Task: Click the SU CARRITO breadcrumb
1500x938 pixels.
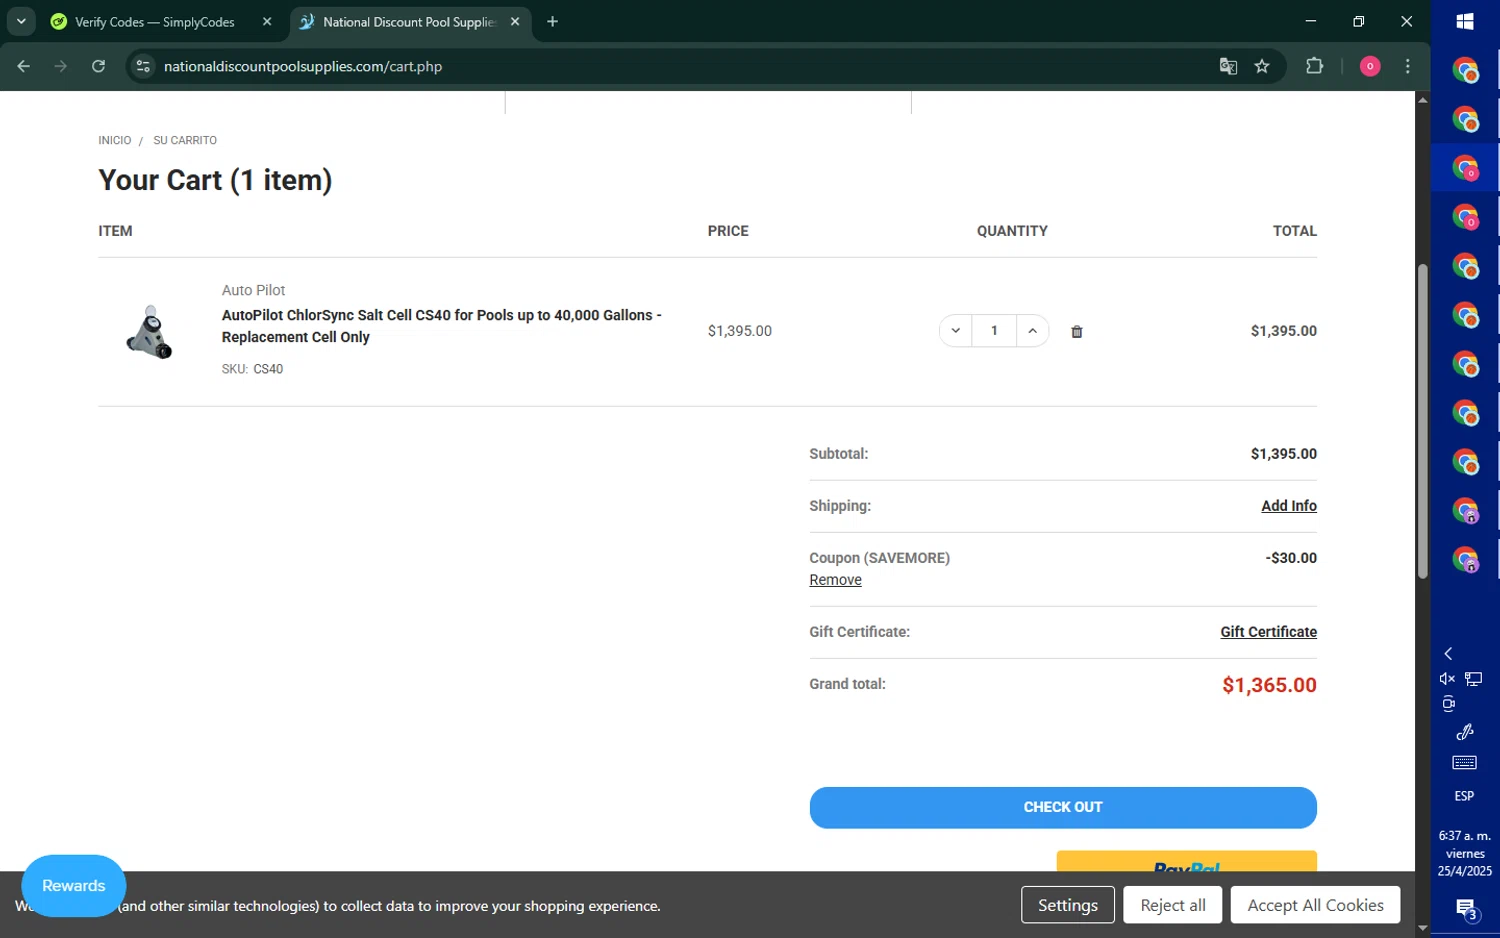Action: pos(185,140)
